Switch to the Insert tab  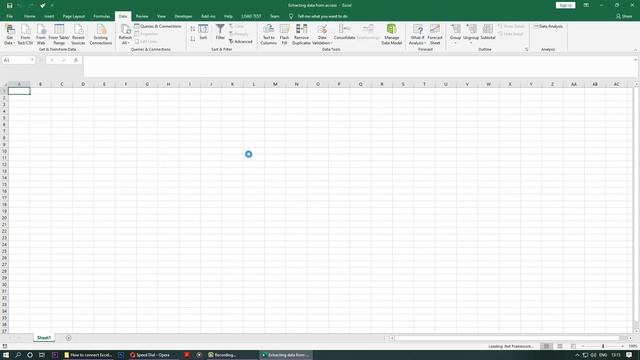pyautogui.click(x=49, y=16)
